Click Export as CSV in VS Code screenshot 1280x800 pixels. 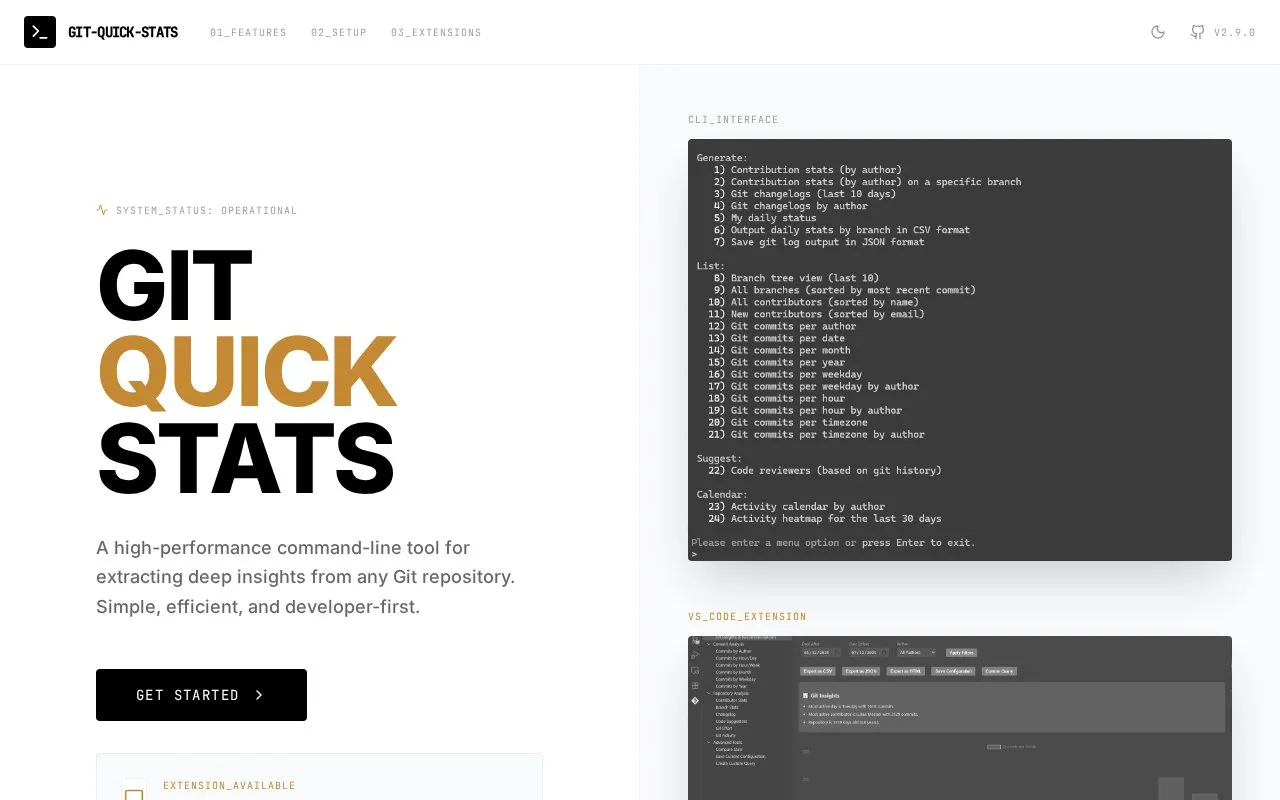pyautogui.click(x=818, y=671)
